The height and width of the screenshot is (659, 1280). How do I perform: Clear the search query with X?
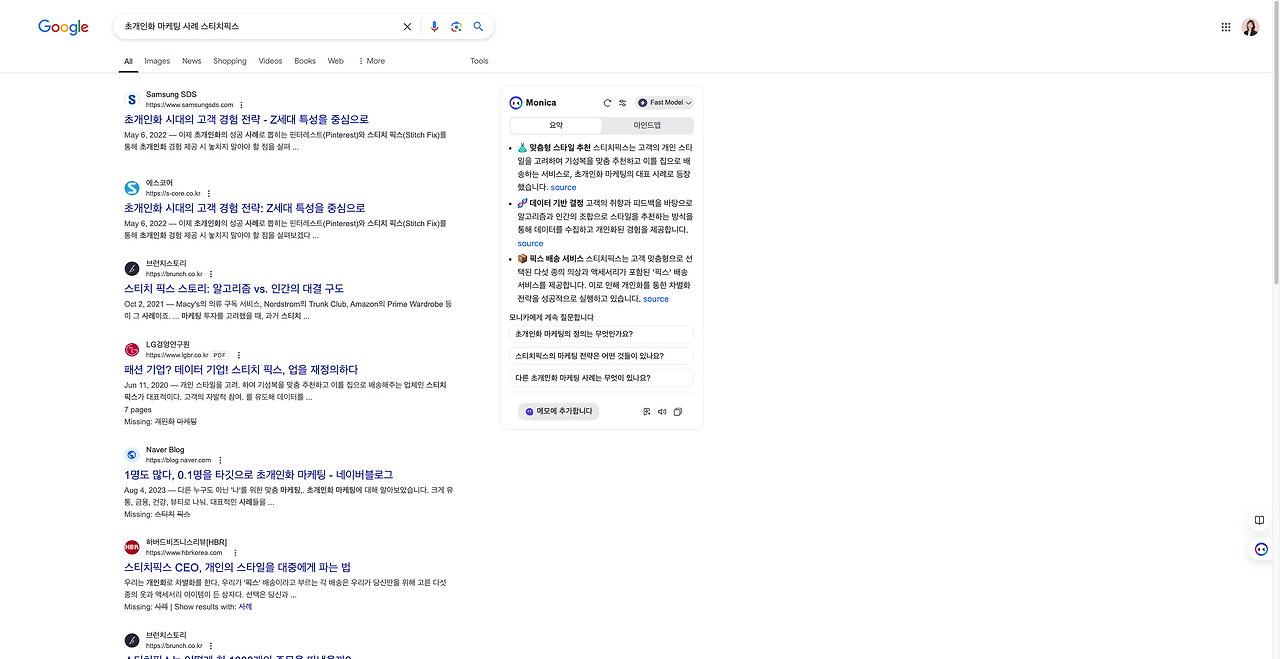coord(407,27)
